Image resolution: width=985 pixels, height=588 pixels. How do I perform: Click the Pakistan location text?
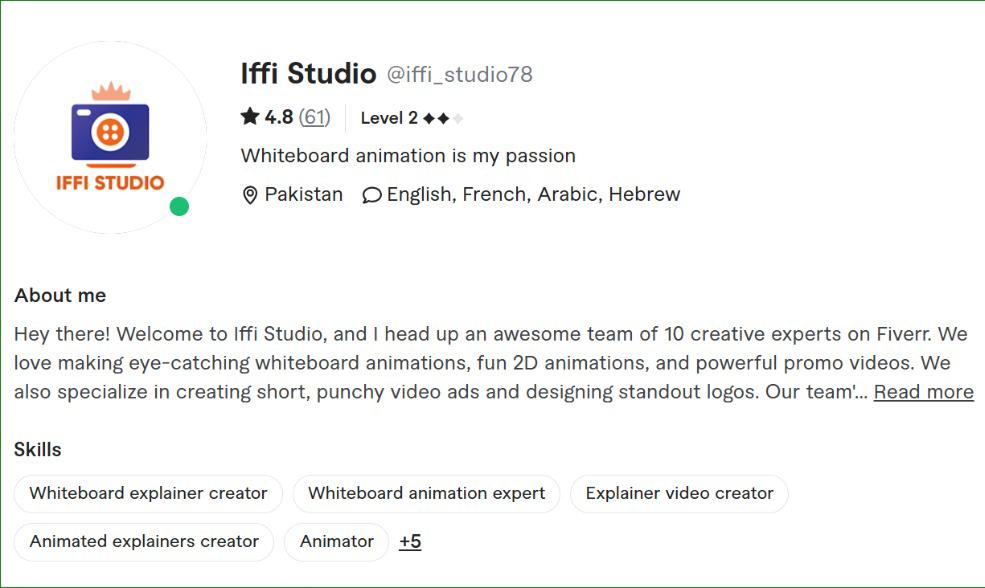point(303,194)
